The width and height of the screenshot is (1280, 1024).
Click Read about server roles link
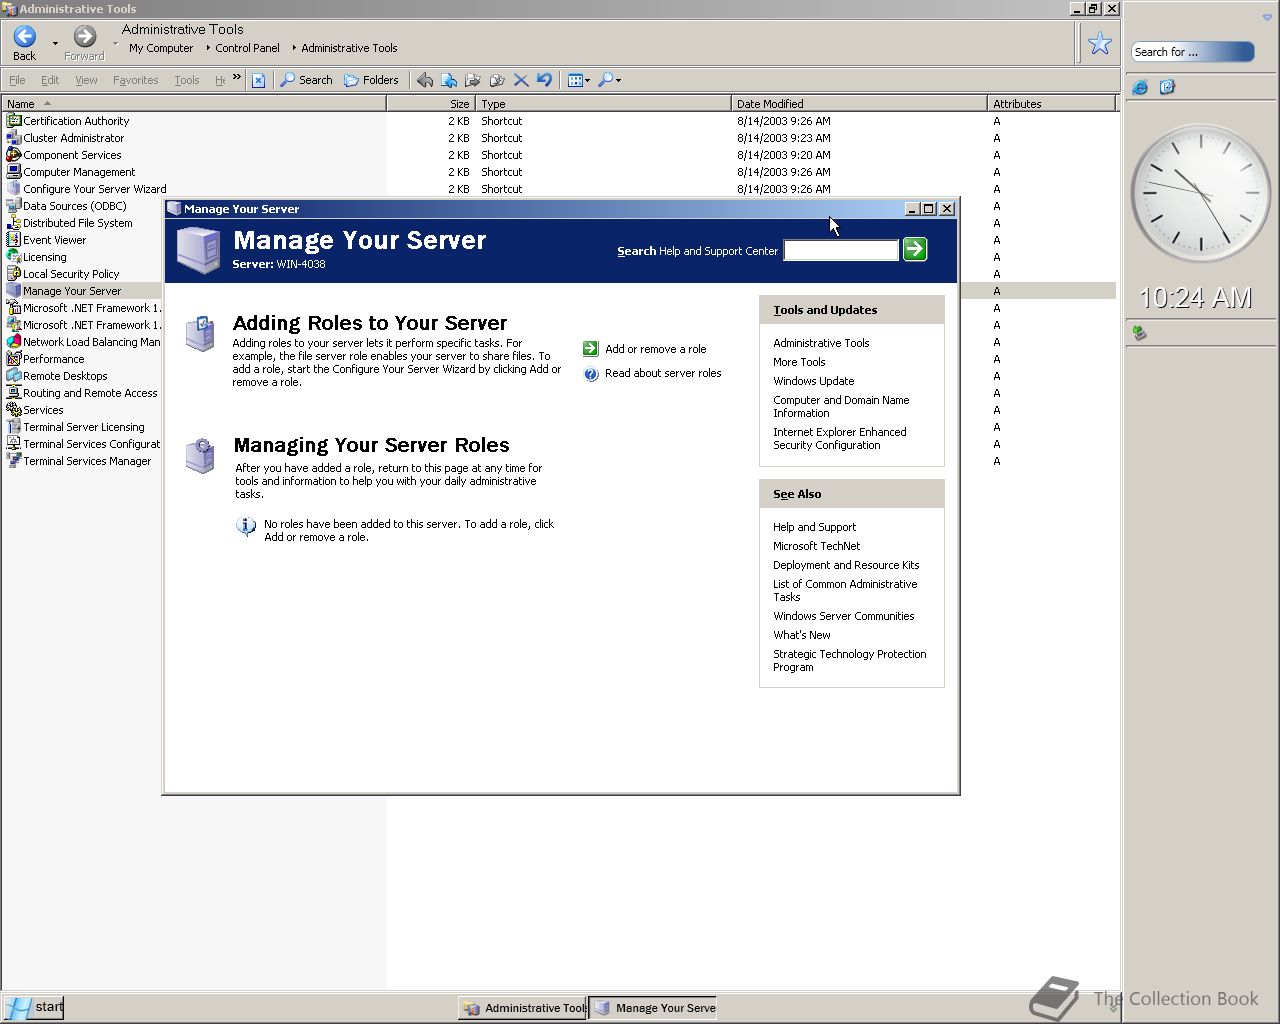(663, 373)
